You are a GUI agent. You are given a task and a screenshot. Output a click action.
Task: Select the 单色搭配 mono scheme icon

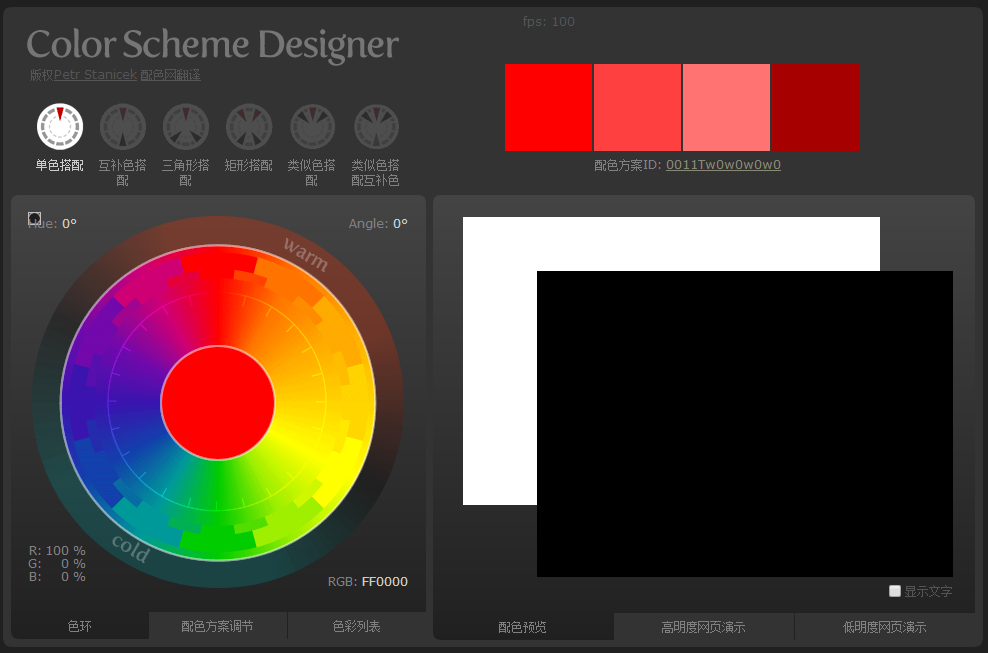60,127
